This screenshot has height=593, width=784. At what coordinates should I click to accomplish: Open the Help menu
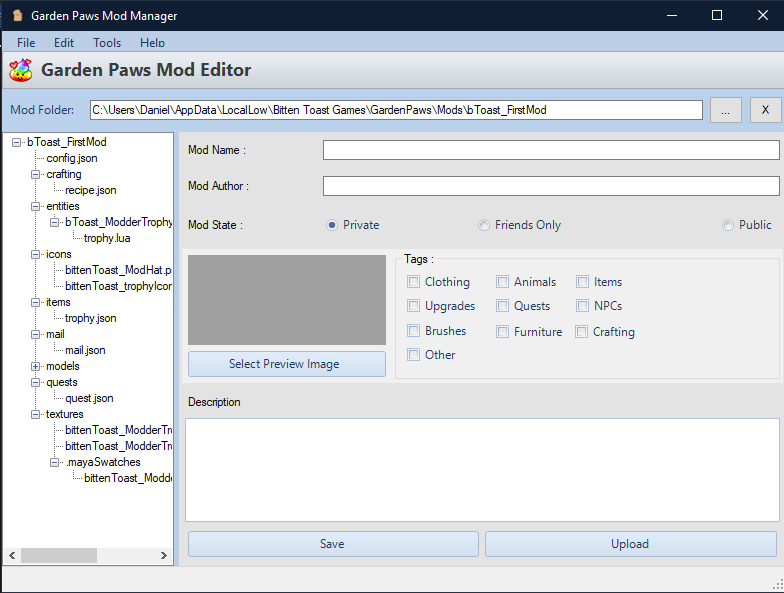[152, 43]
